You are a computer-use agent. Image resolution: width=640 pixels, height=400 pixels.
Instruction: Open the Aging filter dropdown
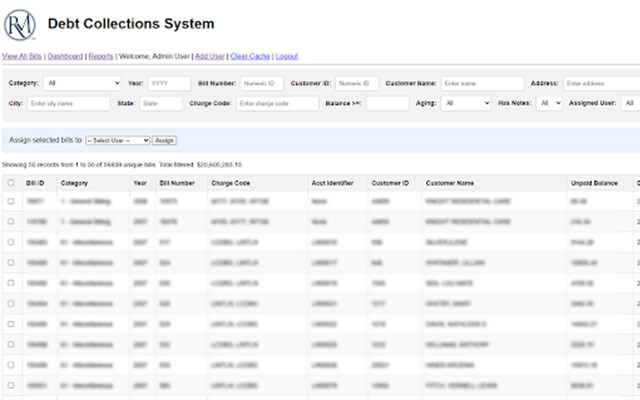point(466,103)
